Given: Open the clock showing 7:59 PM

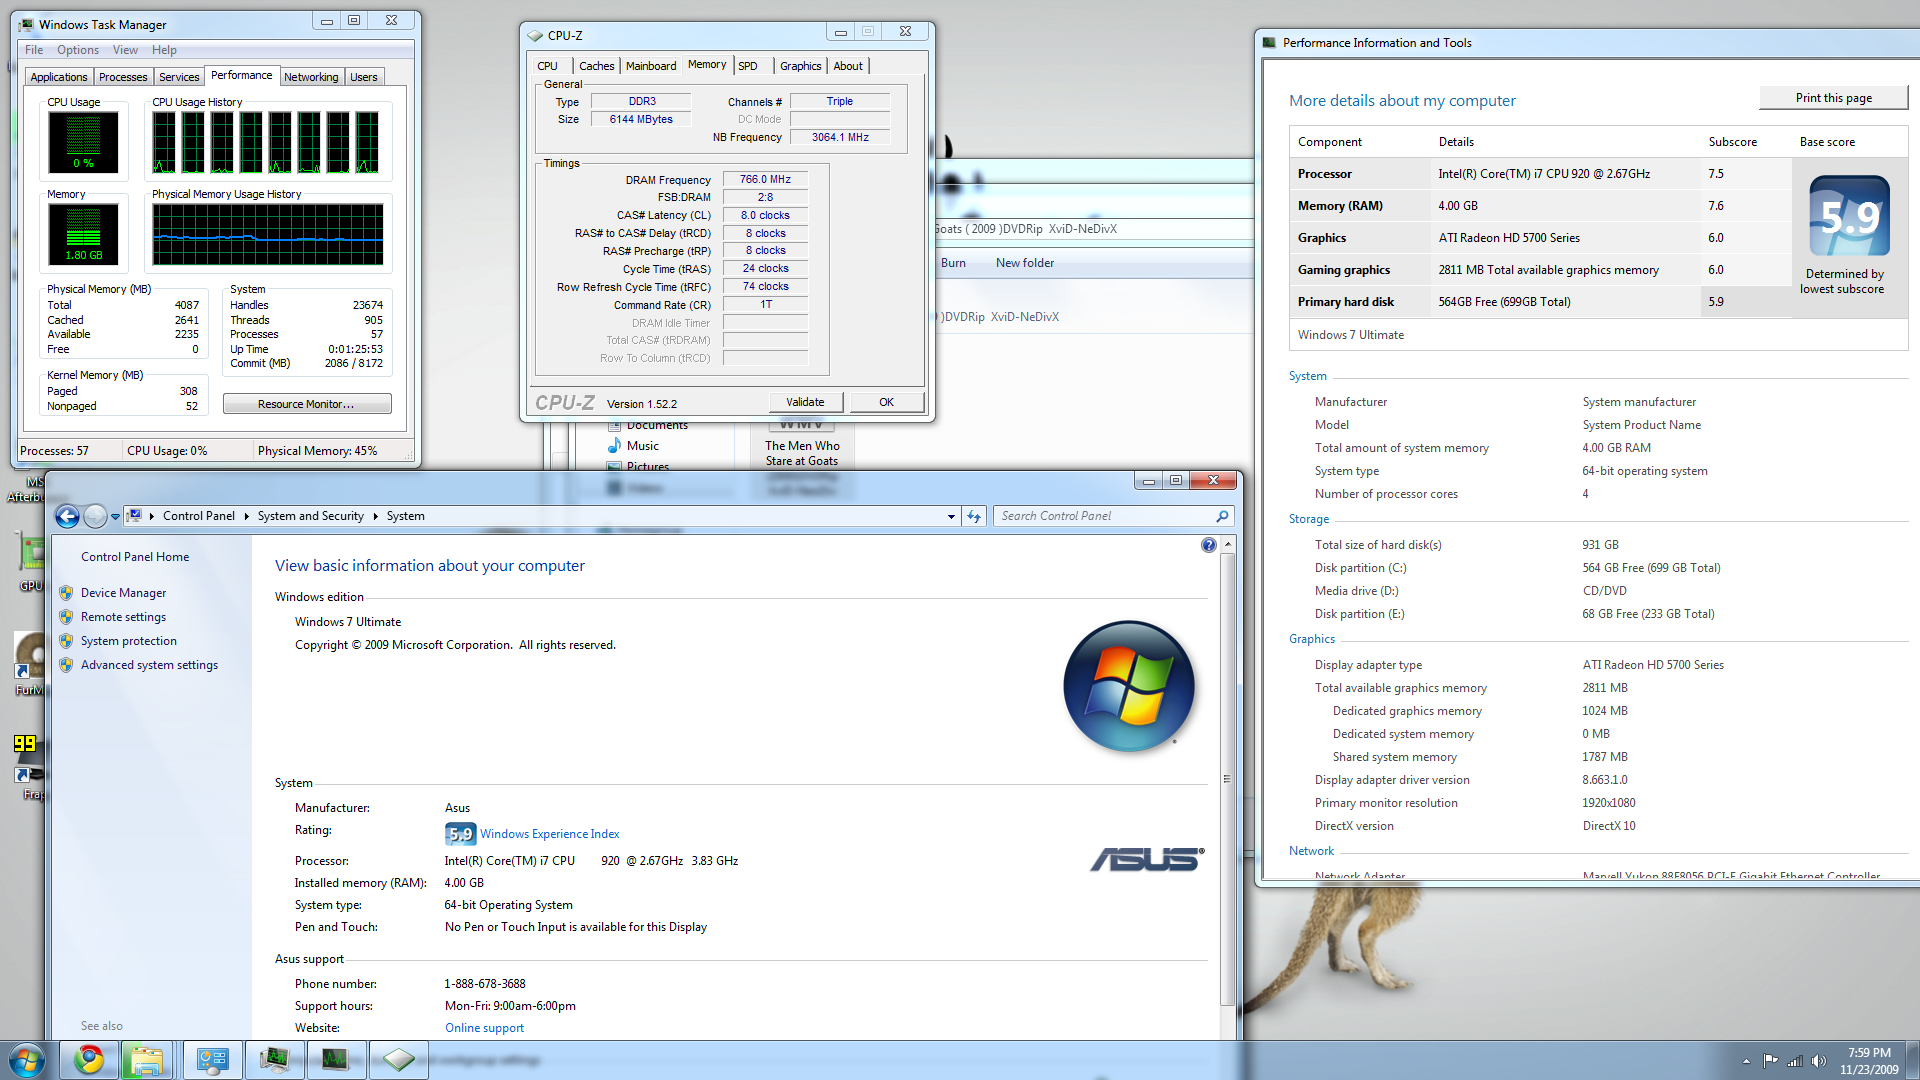Looking at the screenshot, I should (1869, 1060).
